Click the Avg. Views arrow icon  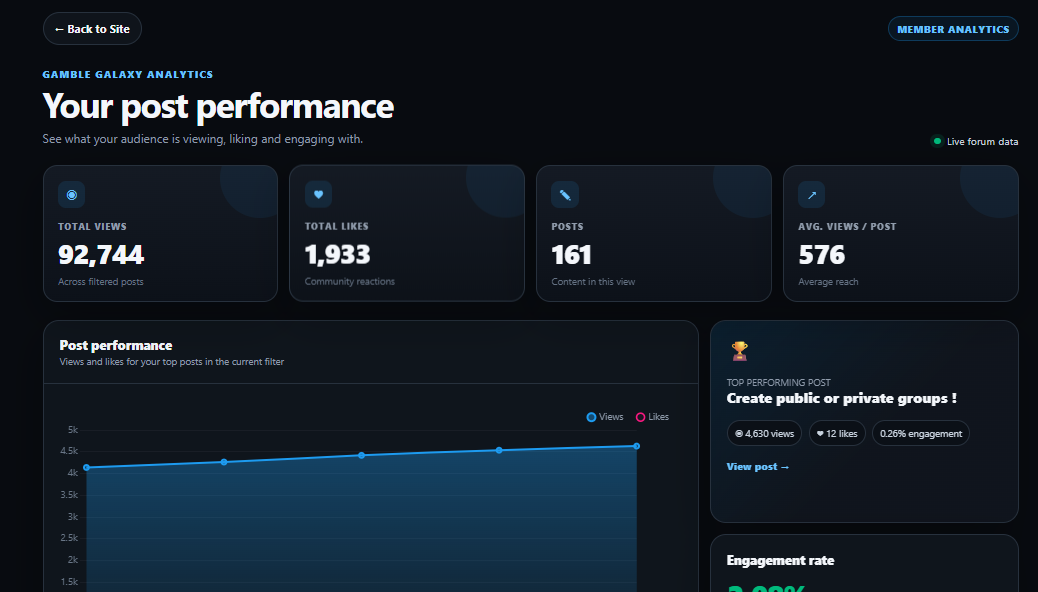point(812,195)
